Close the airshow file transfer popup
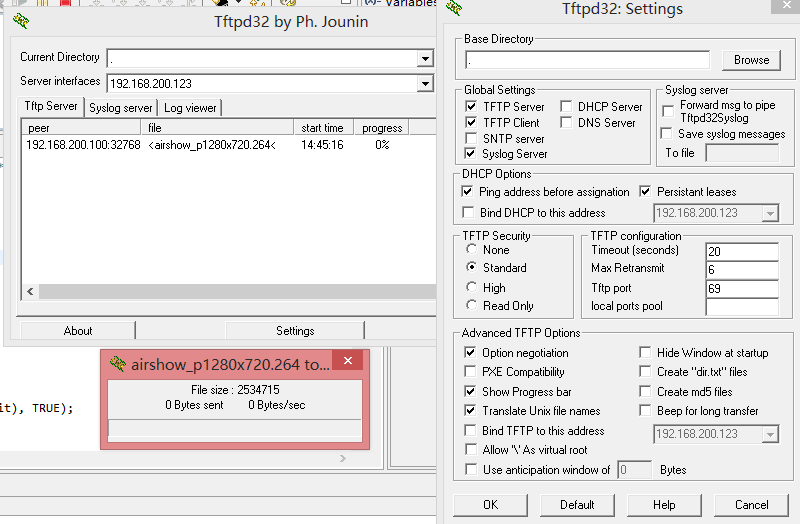The height and width of the screenshot is (524, 800). pos(348,361)
